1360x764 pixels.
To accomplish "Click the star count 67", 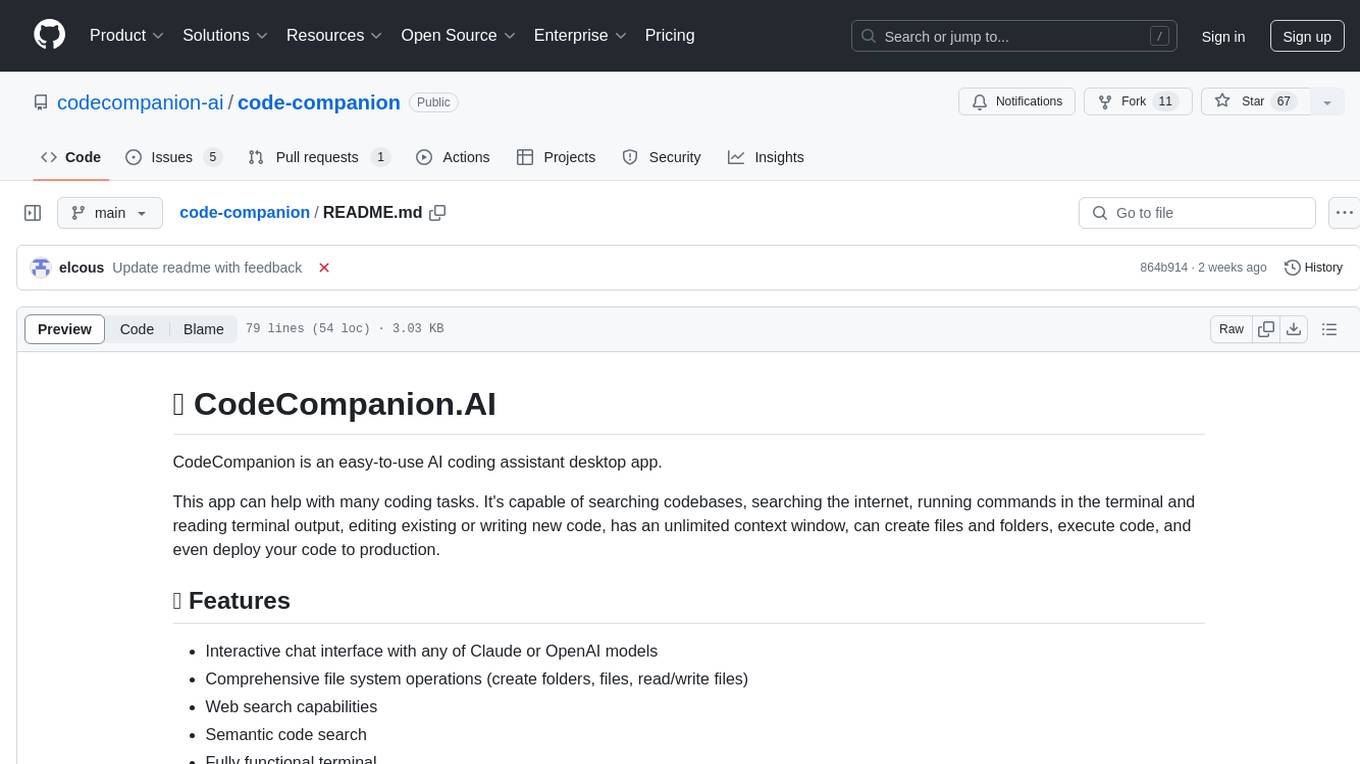I will tap(1284, 102).
